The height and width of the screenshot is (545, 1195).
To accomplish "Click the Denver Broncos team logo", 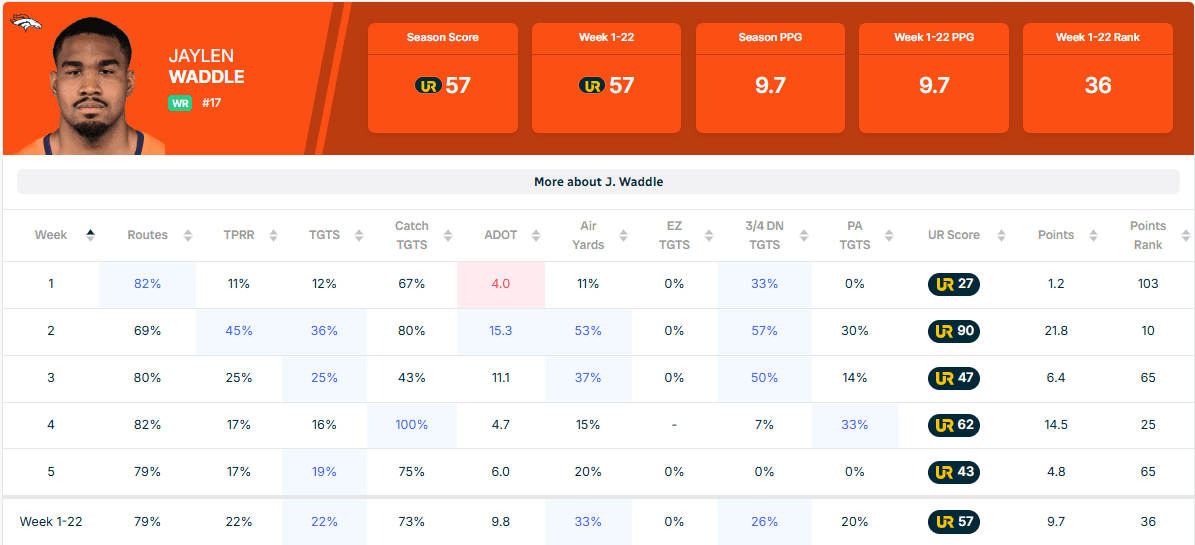I will click(x=26, y=23).
